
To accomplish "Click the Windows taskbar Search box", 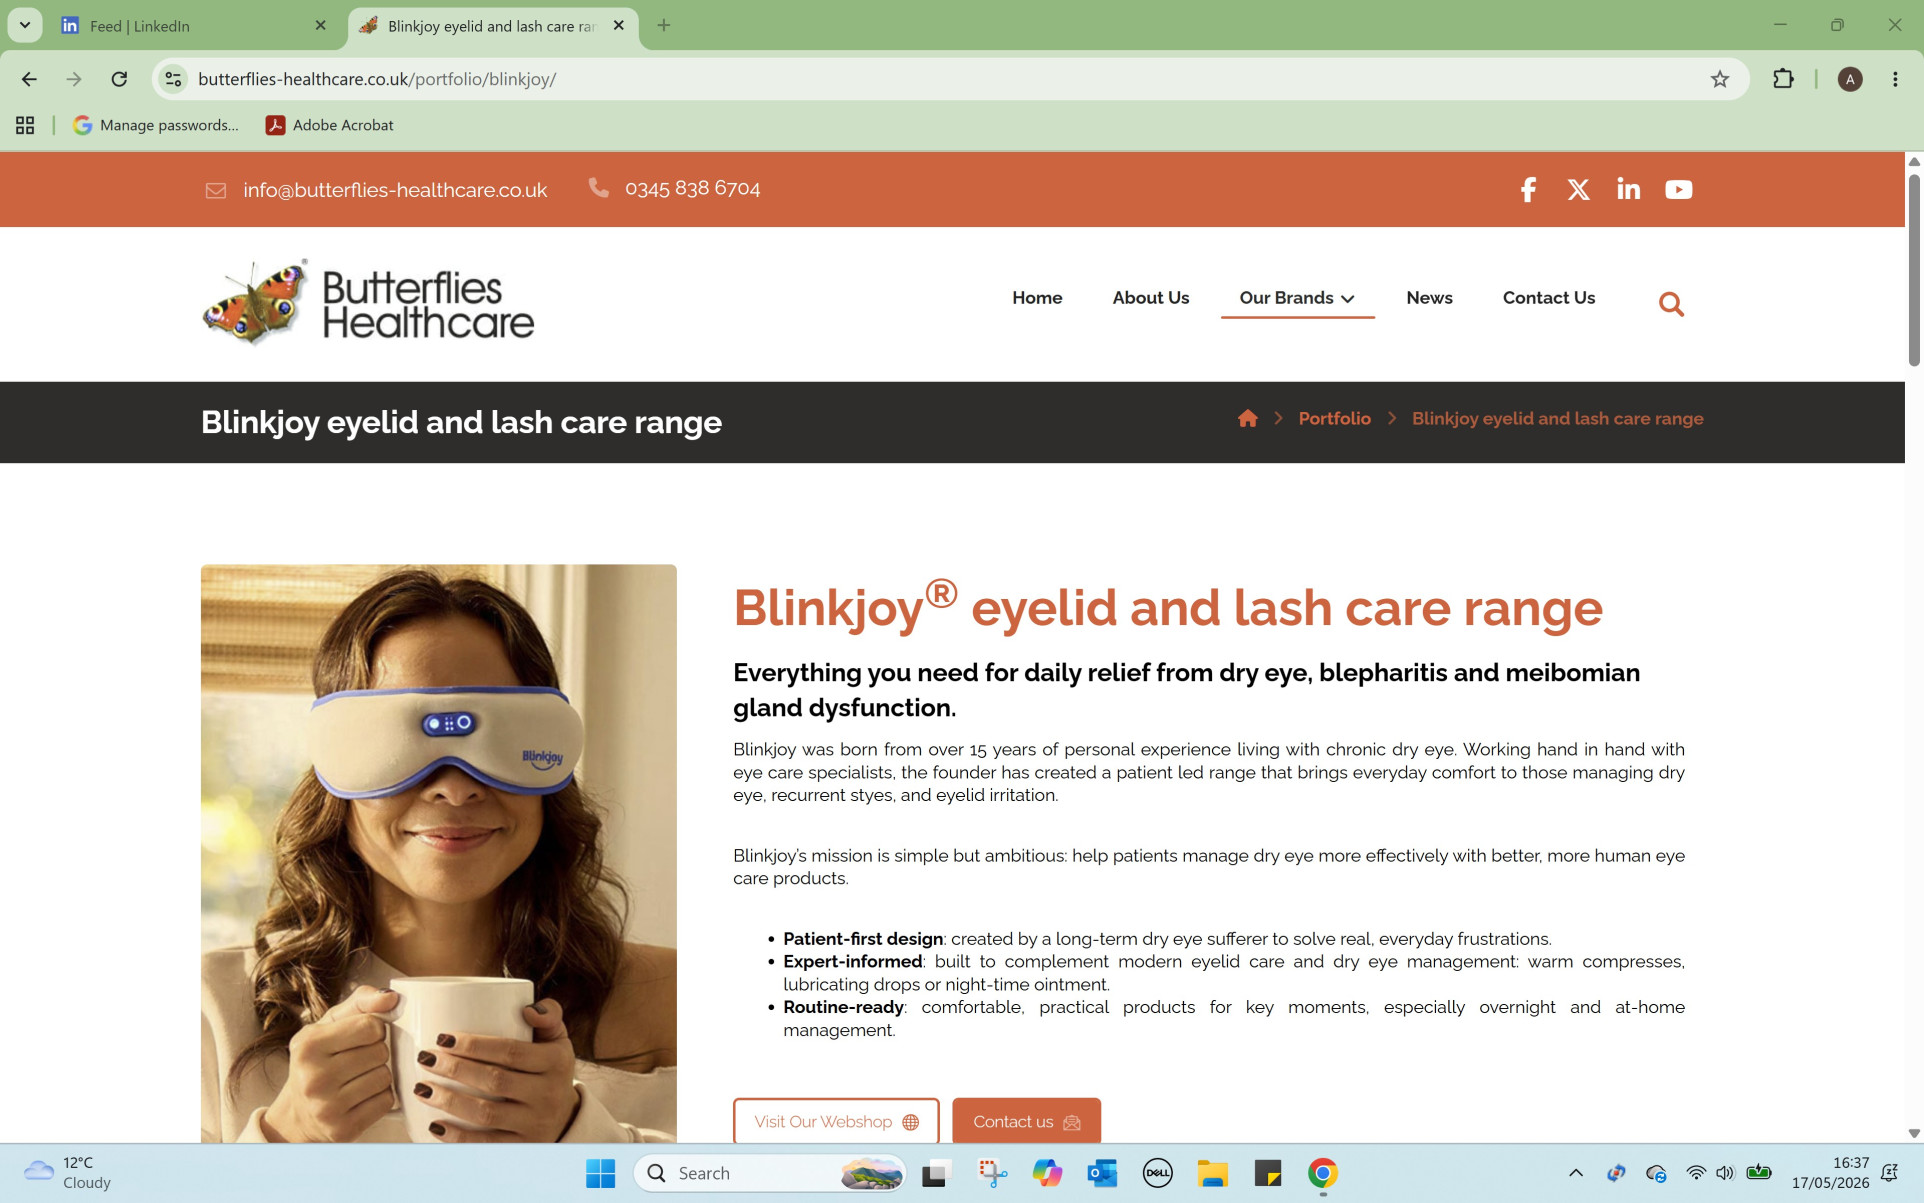I will coord(770,1173).
